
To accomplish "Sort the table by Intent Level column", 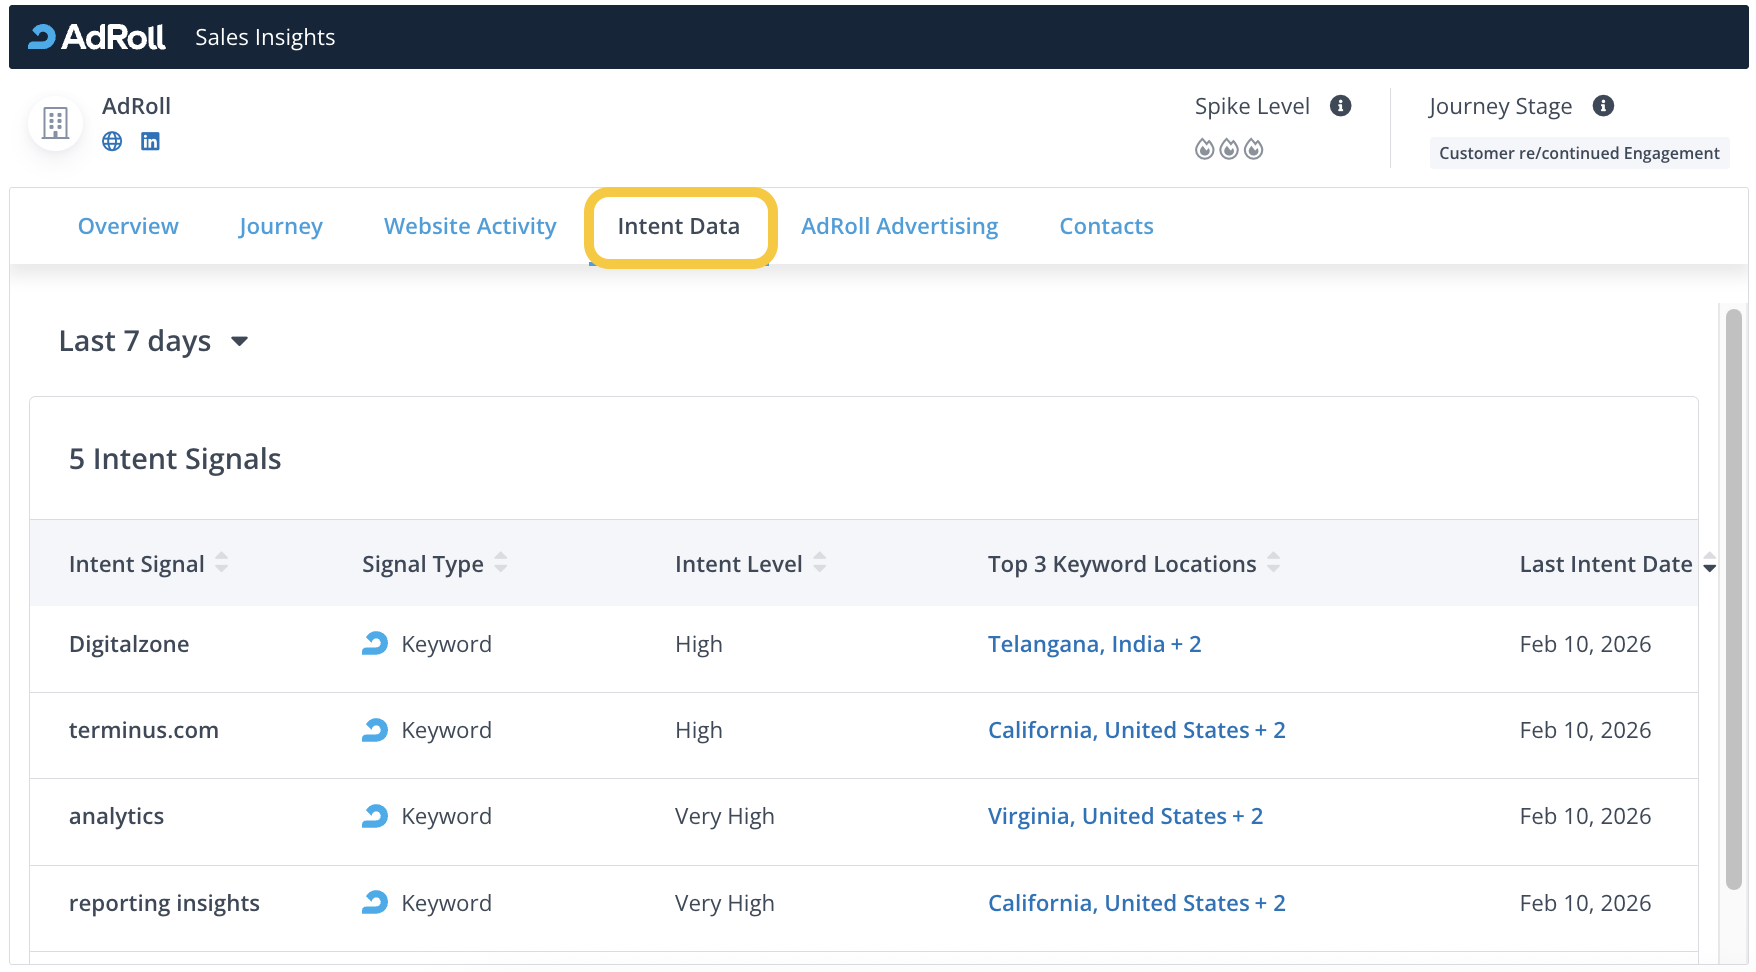I will (819, 563).
